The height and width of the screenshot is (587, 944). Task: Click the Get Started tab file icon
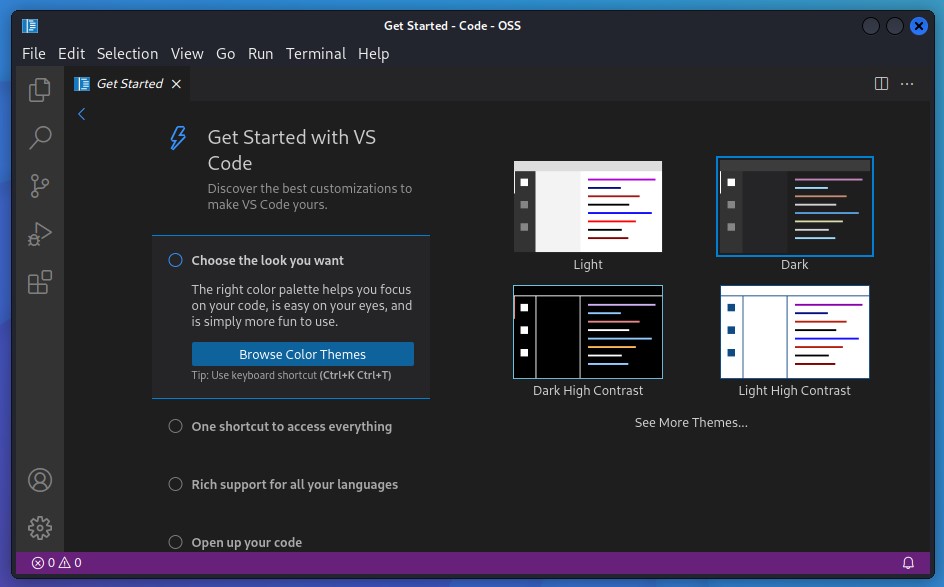82,84
